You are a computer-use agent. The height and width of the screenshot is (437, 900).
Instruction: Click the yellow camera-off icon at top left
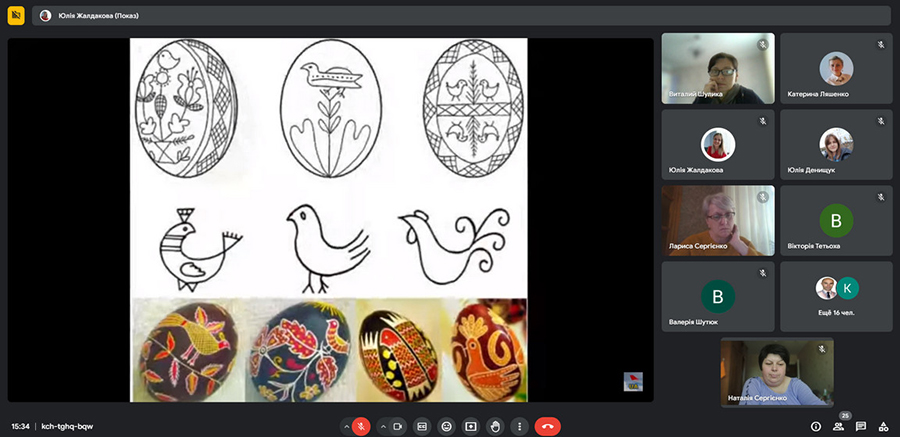tap(16, 16)
